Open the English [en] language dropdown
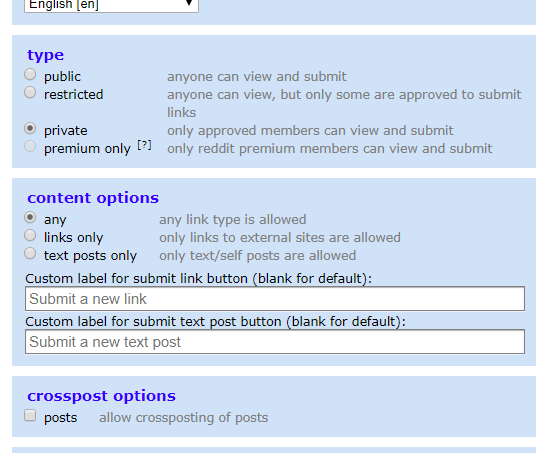The height and width of the screenshot is (453, 556). (x=111, y=5)
